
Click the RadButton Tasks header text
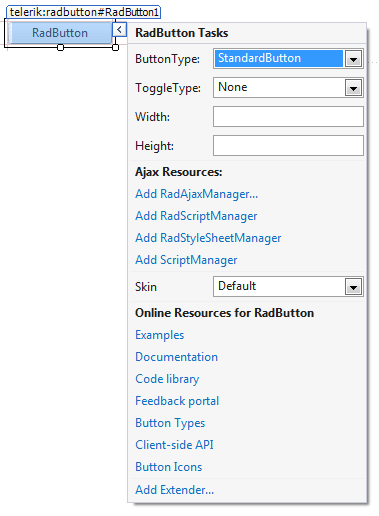coord(182,33)
